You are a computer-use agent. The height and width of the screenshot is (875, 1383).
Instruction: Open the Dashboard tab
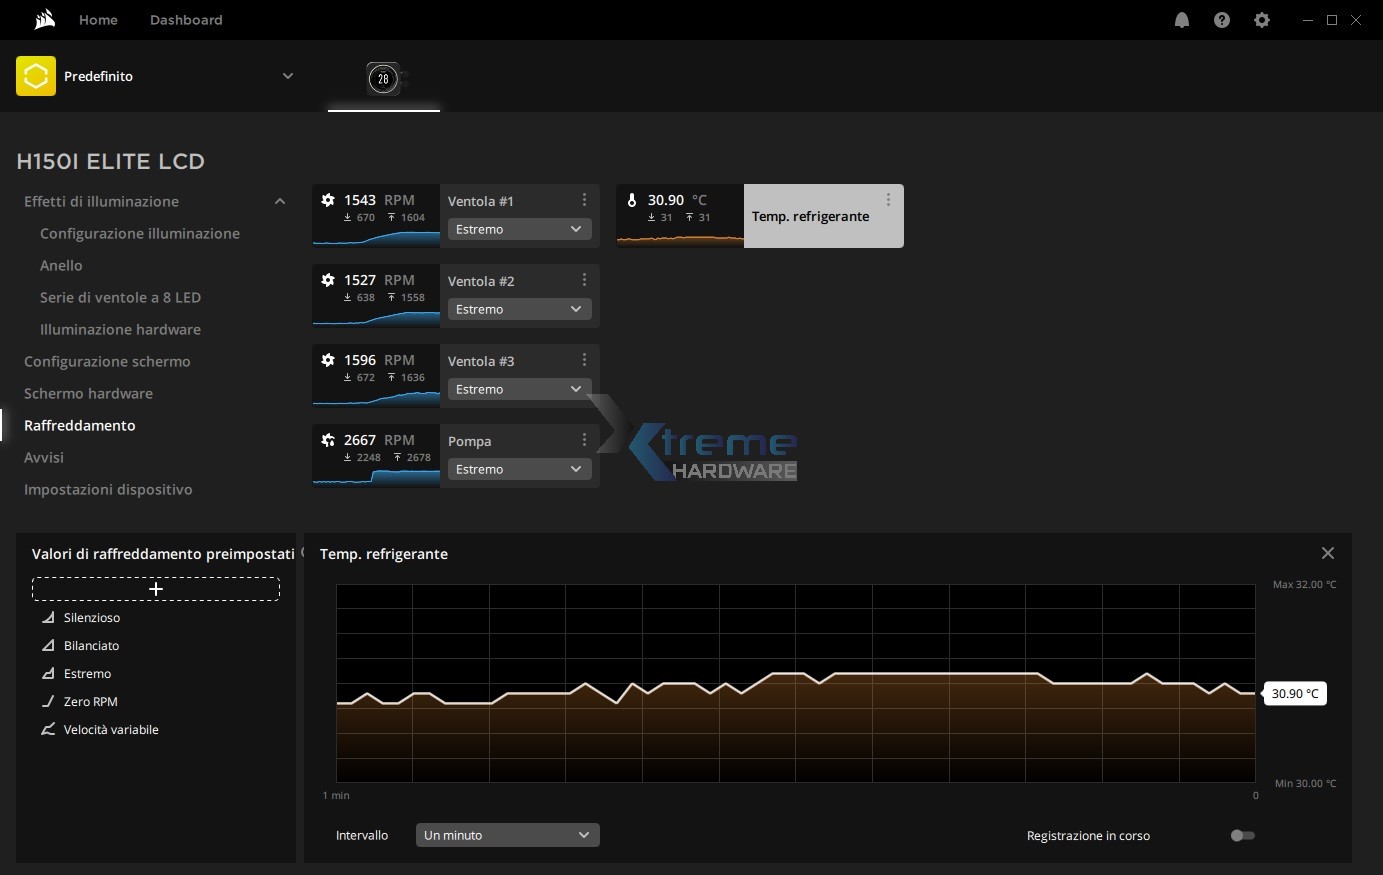(186, 20)
